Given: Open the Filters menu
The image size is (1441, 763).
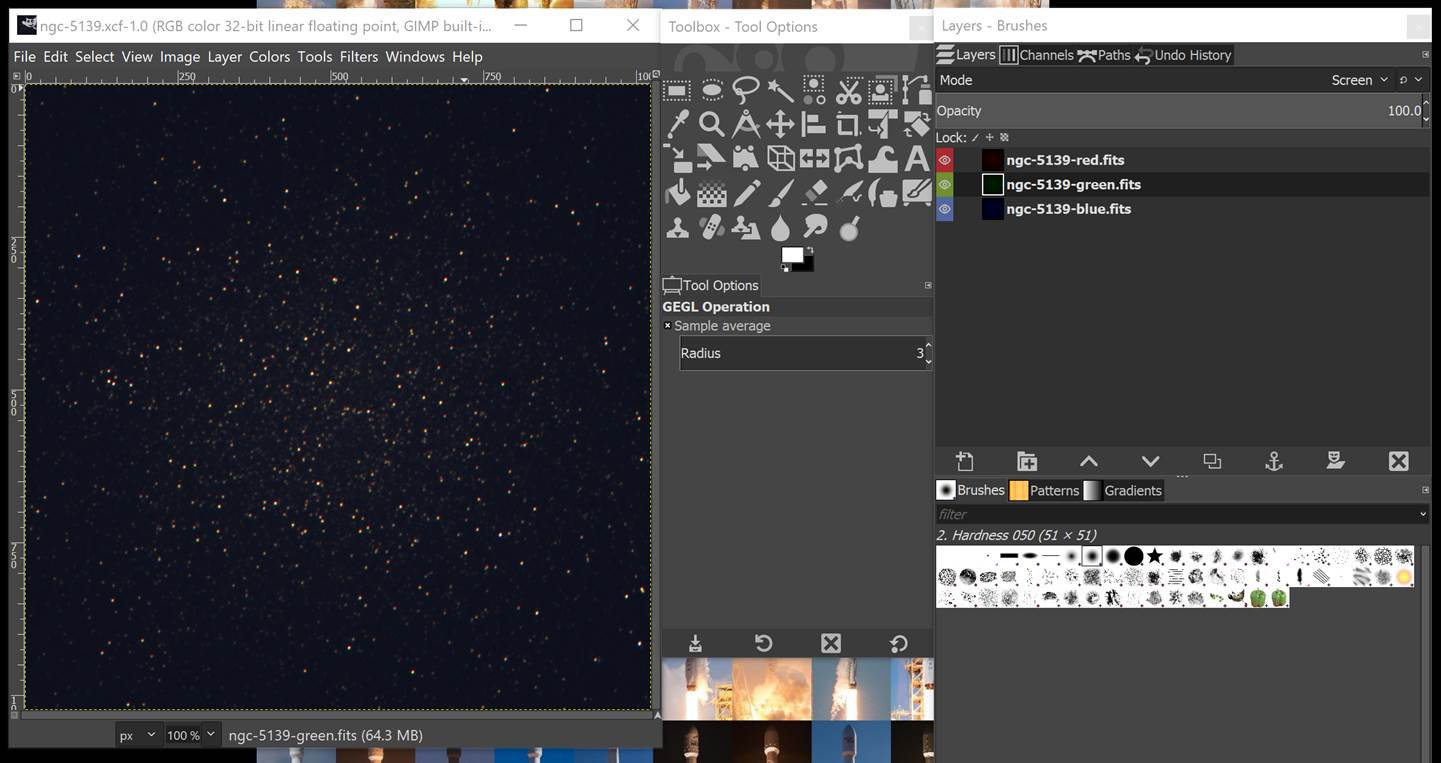Looking at the screenshot, I should (x=358, y=57).
